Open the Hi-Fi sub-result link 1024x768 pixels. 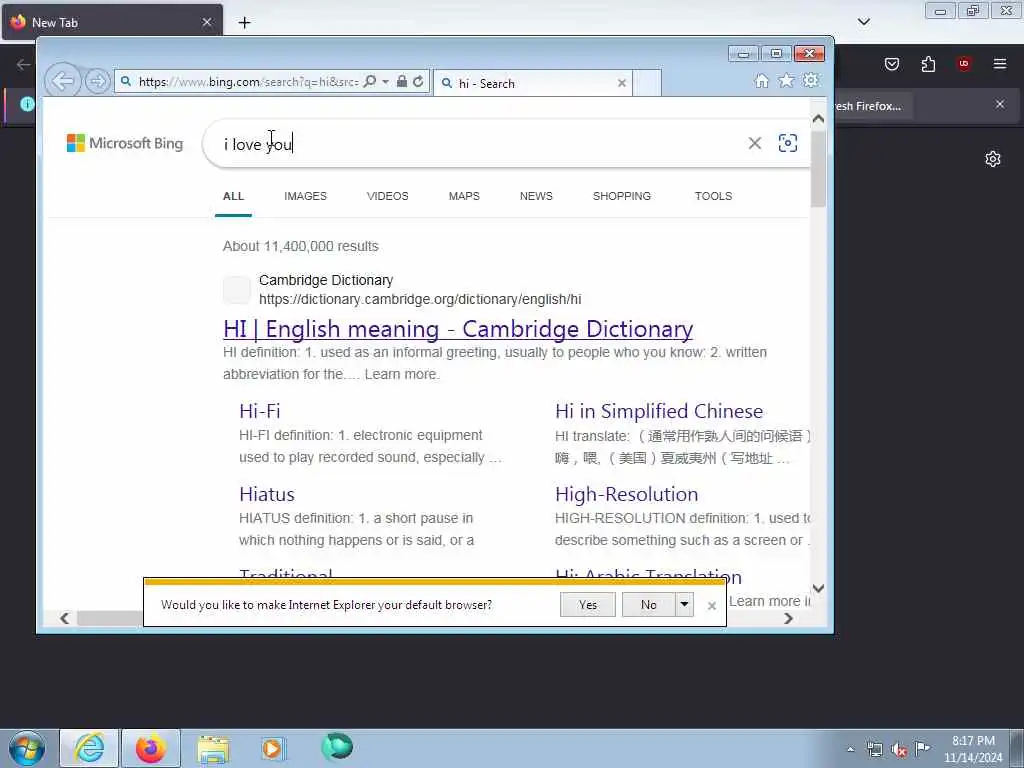coord(259,411)
